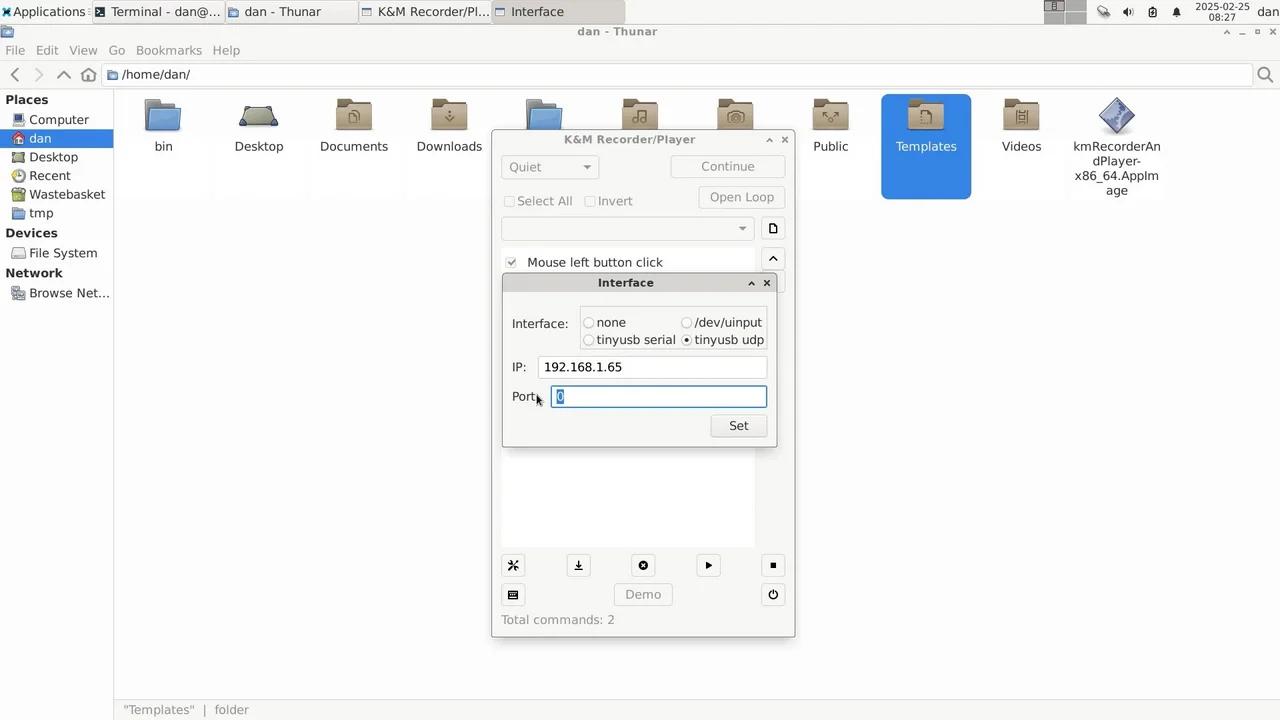The image size is (1280, 720).
Task: Click the IP address input field
Action: pos(652,367)
